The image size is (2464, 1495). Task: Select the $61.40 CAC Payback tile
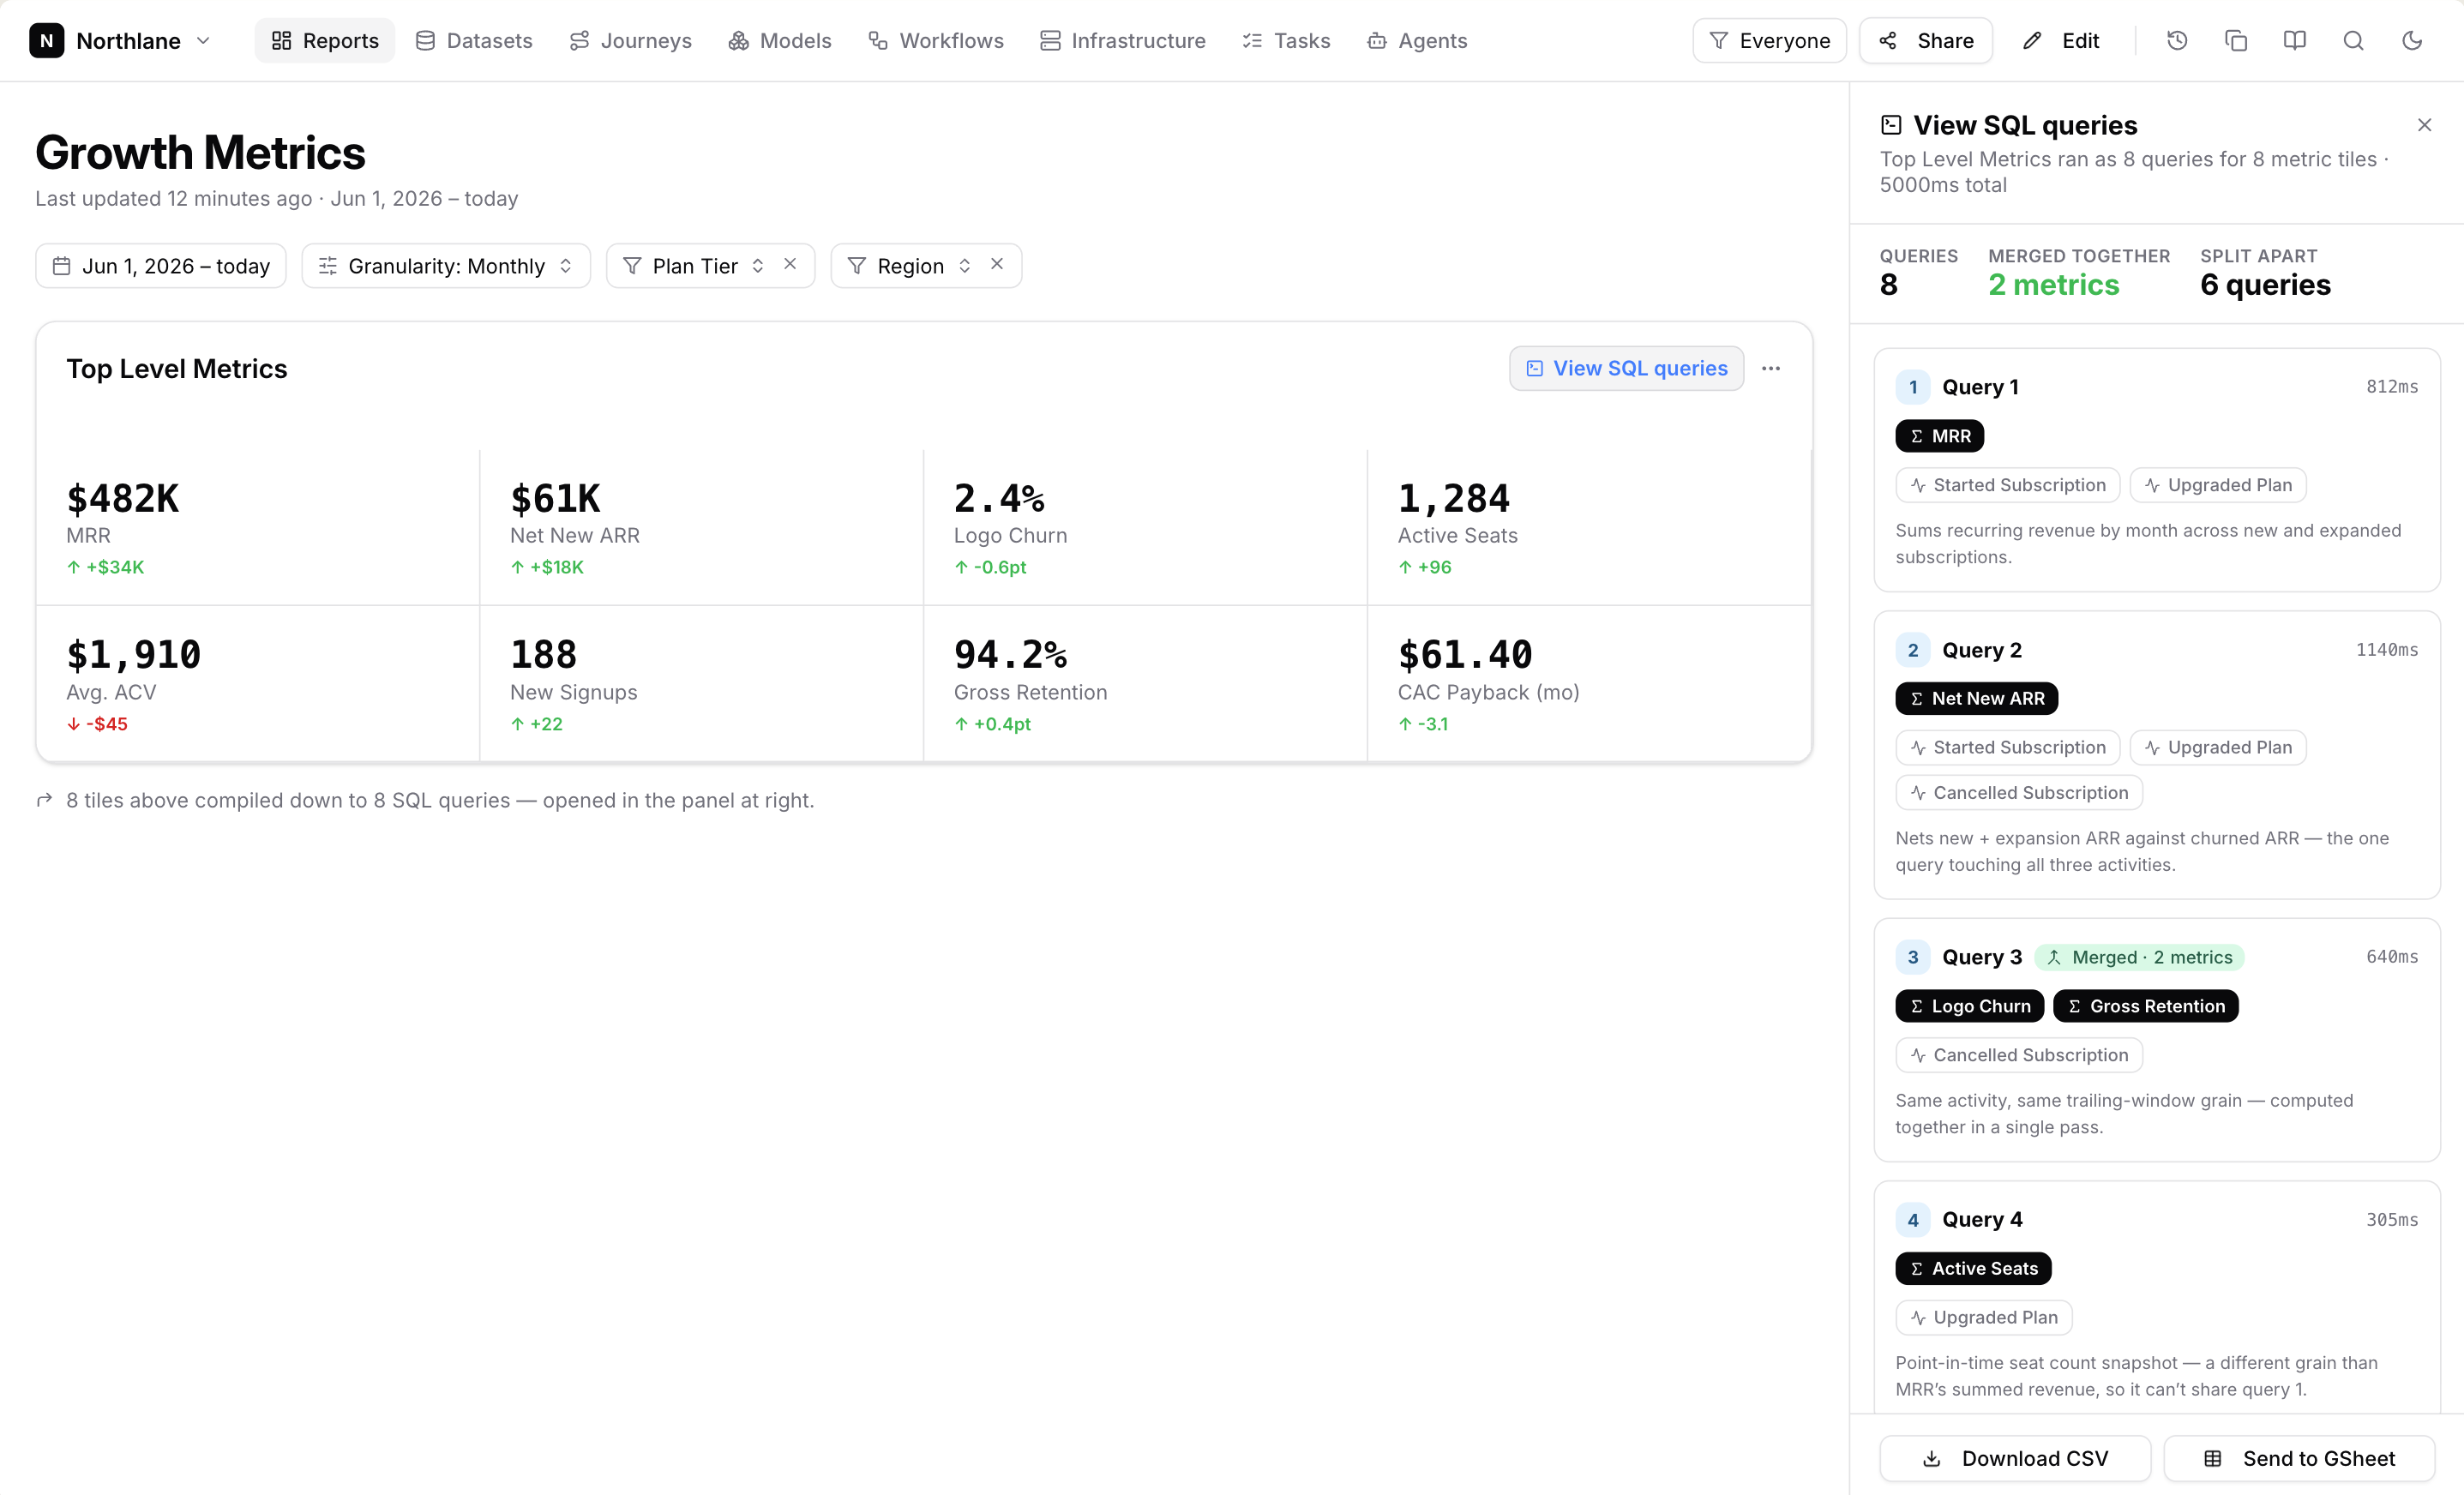[1589, 684]
